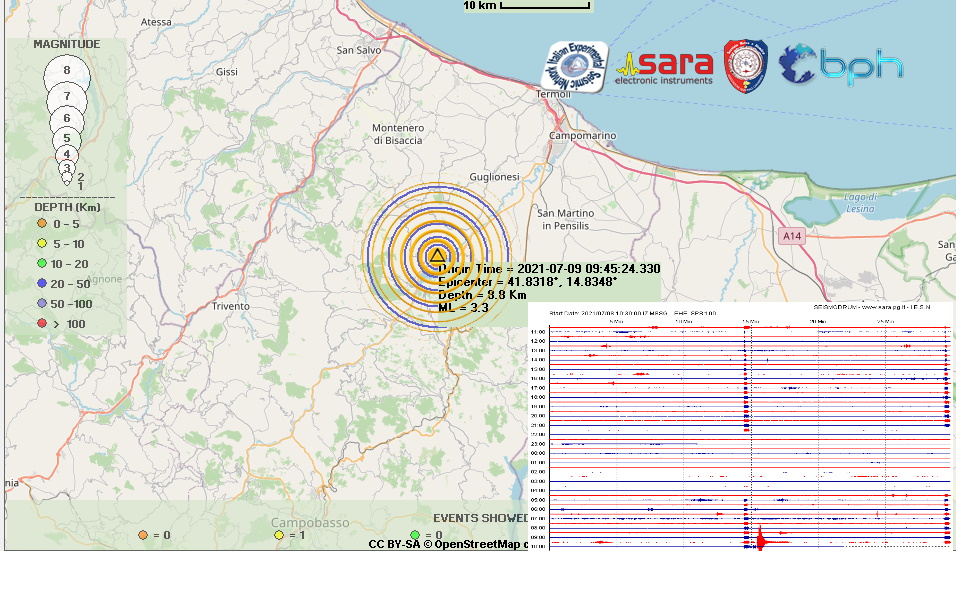Click the bph globe logo
956x600 pixels.
coord(841,65)
